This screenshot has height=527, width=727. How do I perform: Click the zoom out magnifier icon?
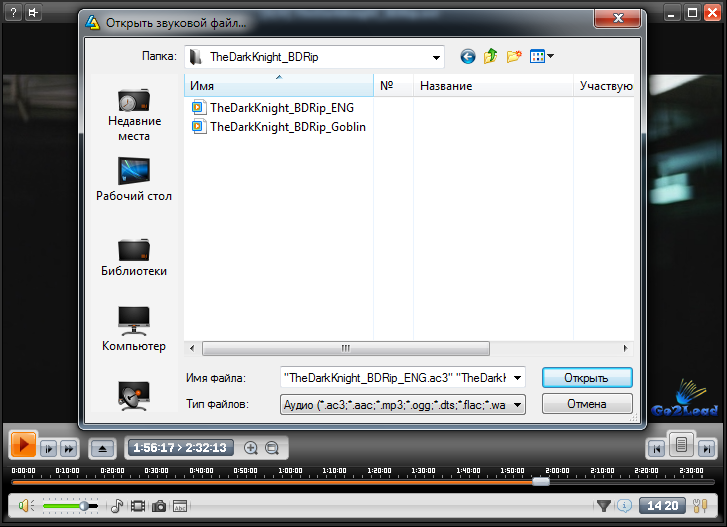coord(272,448)
